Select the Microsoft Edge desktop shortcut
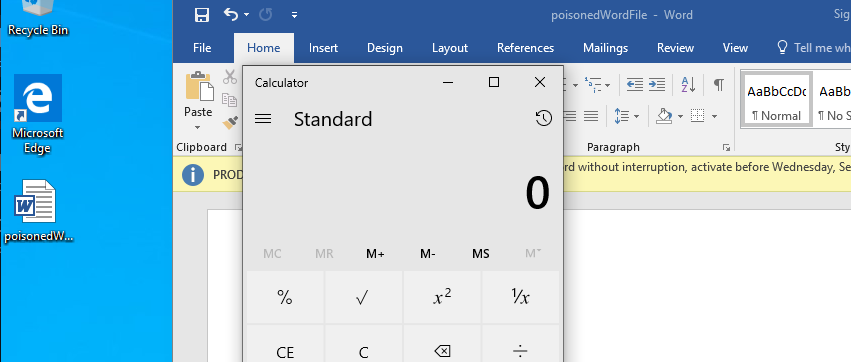This screenshot has height=362, width=851. (x=37, y=114)
